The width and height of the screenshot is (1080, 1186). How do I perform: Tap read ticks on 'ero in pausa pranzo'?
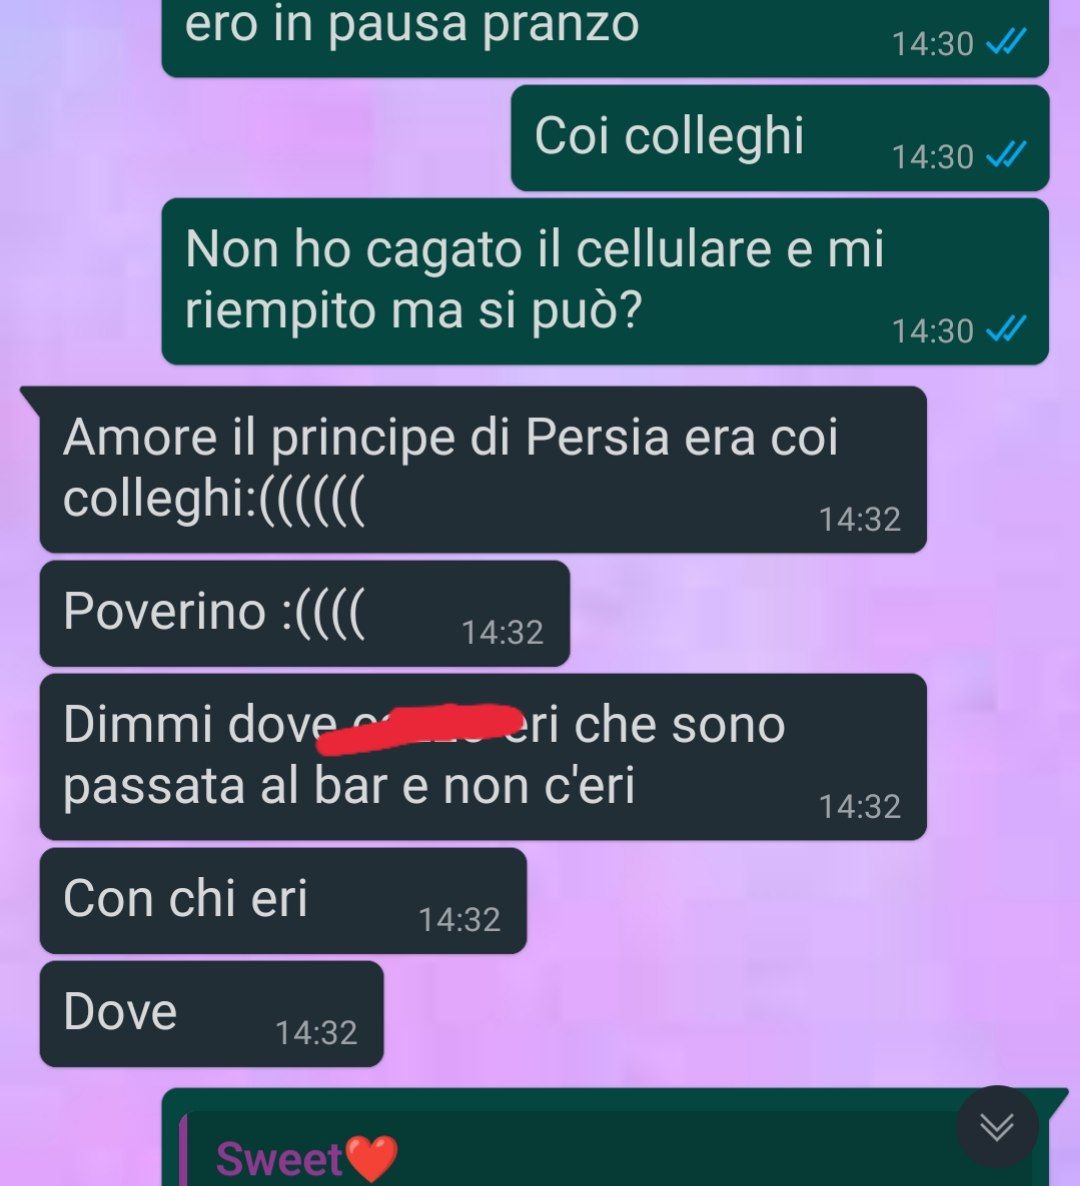pyautogui.click(x=1007, y=42)
